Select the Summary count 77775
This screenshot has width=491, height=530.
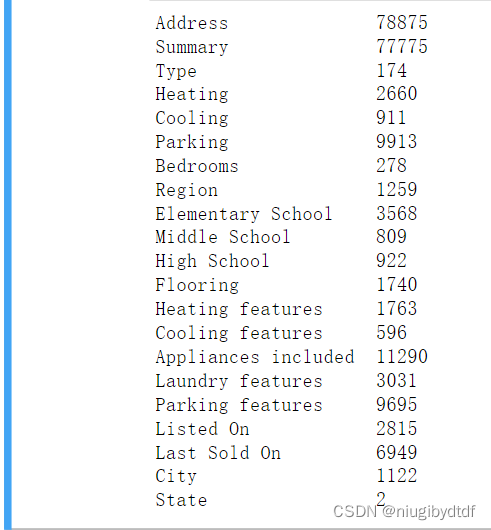point(402,47)
